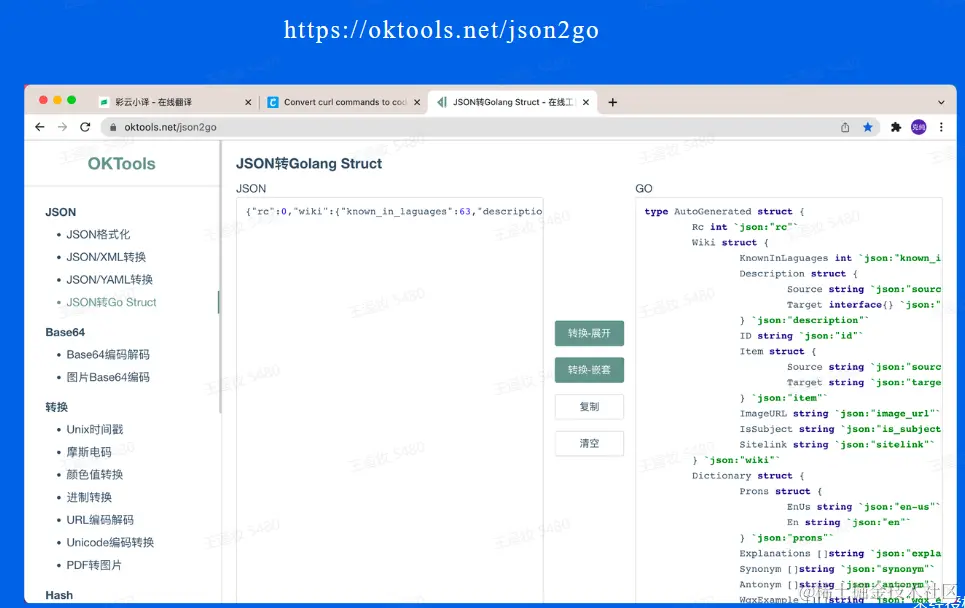Open 图片Base64编码 tool
965x608 pixels.
[108, 377]
